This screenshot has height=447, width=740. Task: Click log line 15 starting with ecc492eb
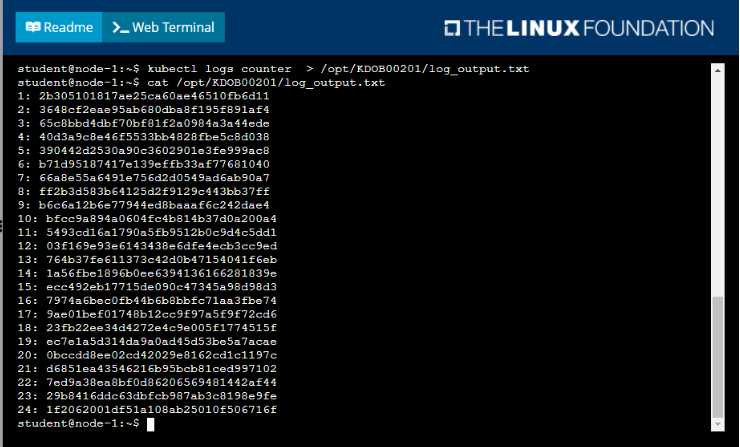[x=147, y=287]
